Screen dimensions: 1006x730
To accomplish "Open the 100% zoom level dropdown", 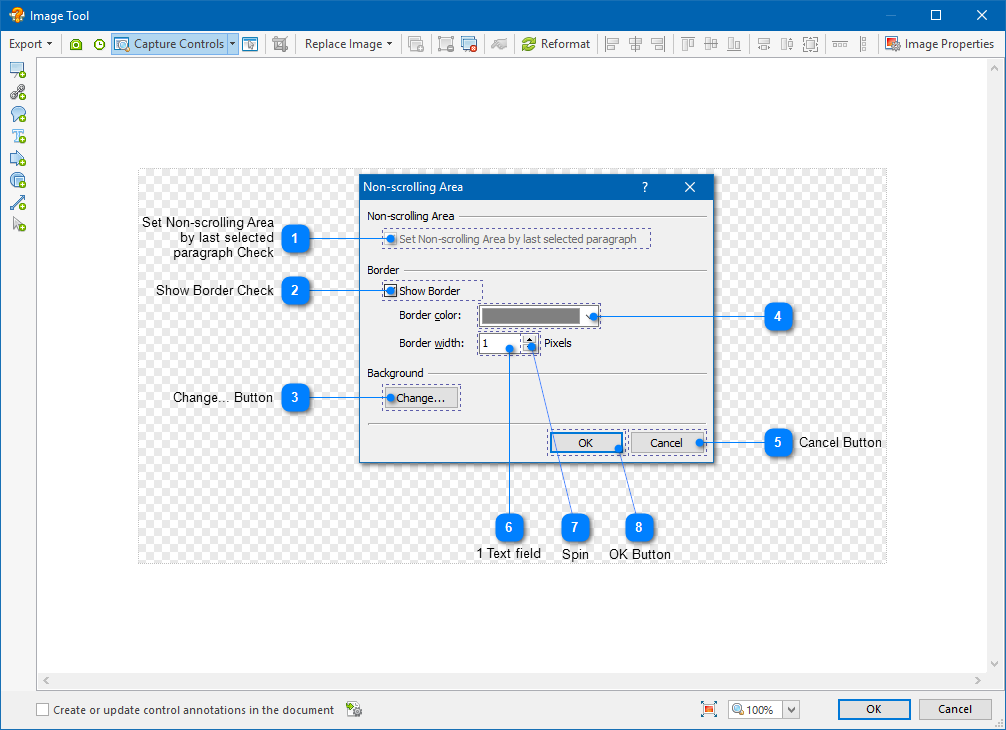I will [x=791, y=709].
